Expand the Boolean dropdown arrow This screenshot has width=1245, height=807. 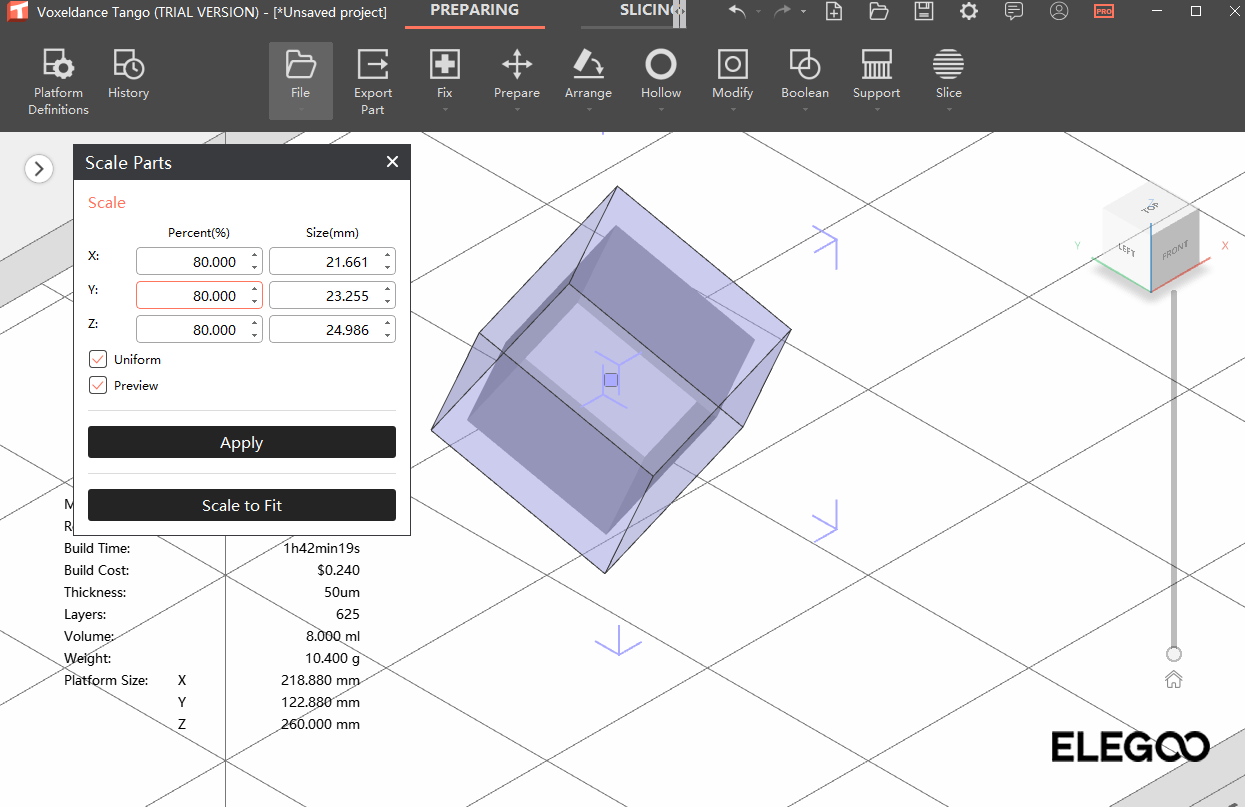tap(805, 109)
